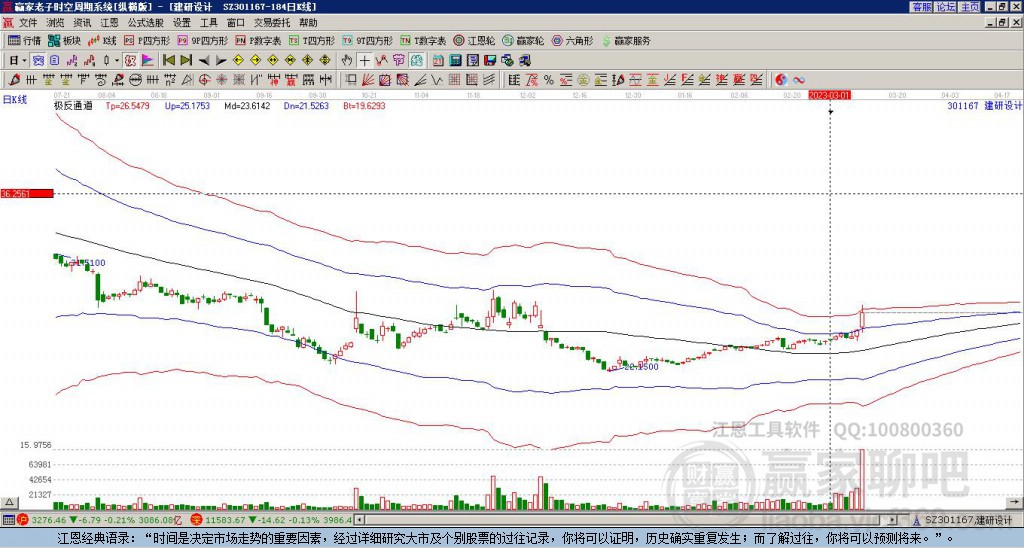Open the T四方形 tool
This screenshot has width=1024, height=548.
pyautogui.click(x=312, y=40)
